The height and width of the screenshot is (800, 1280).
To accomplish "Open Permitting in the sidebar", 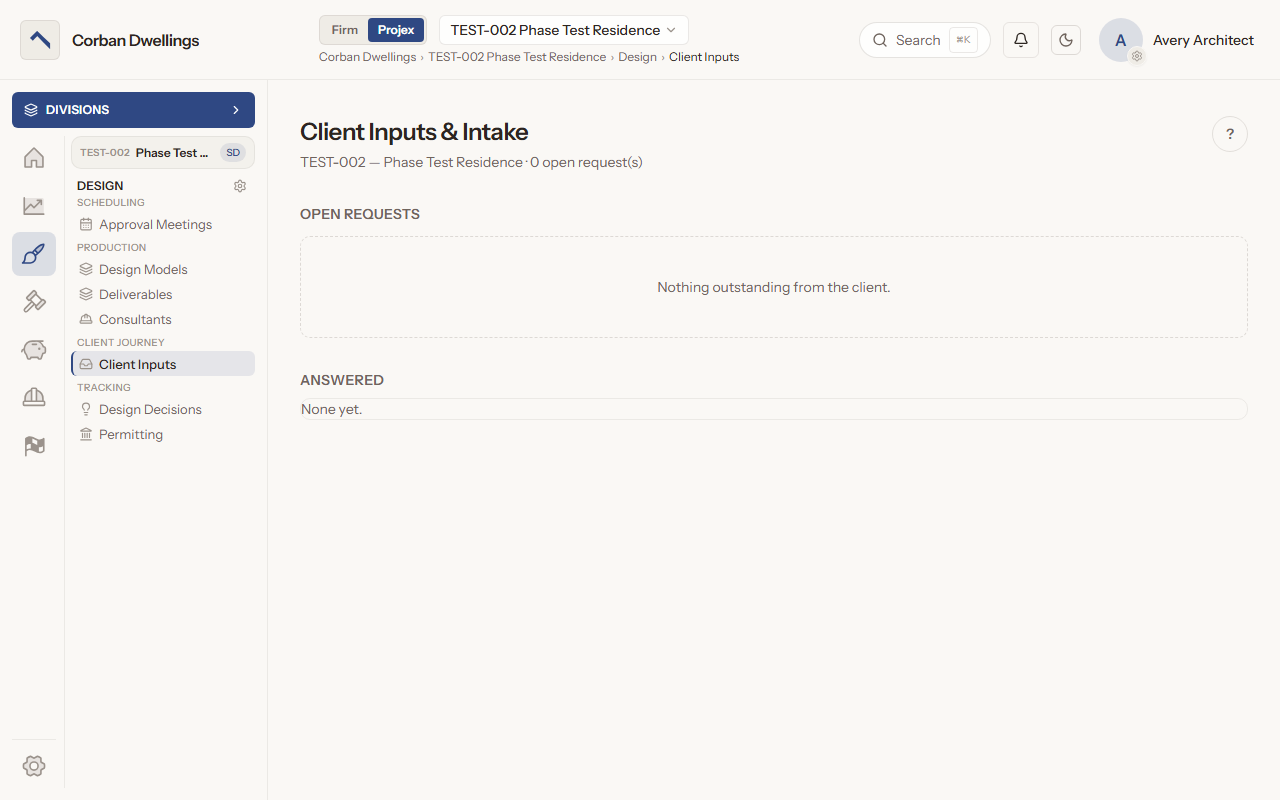I will pyautogui.click(x=163, y=435).
